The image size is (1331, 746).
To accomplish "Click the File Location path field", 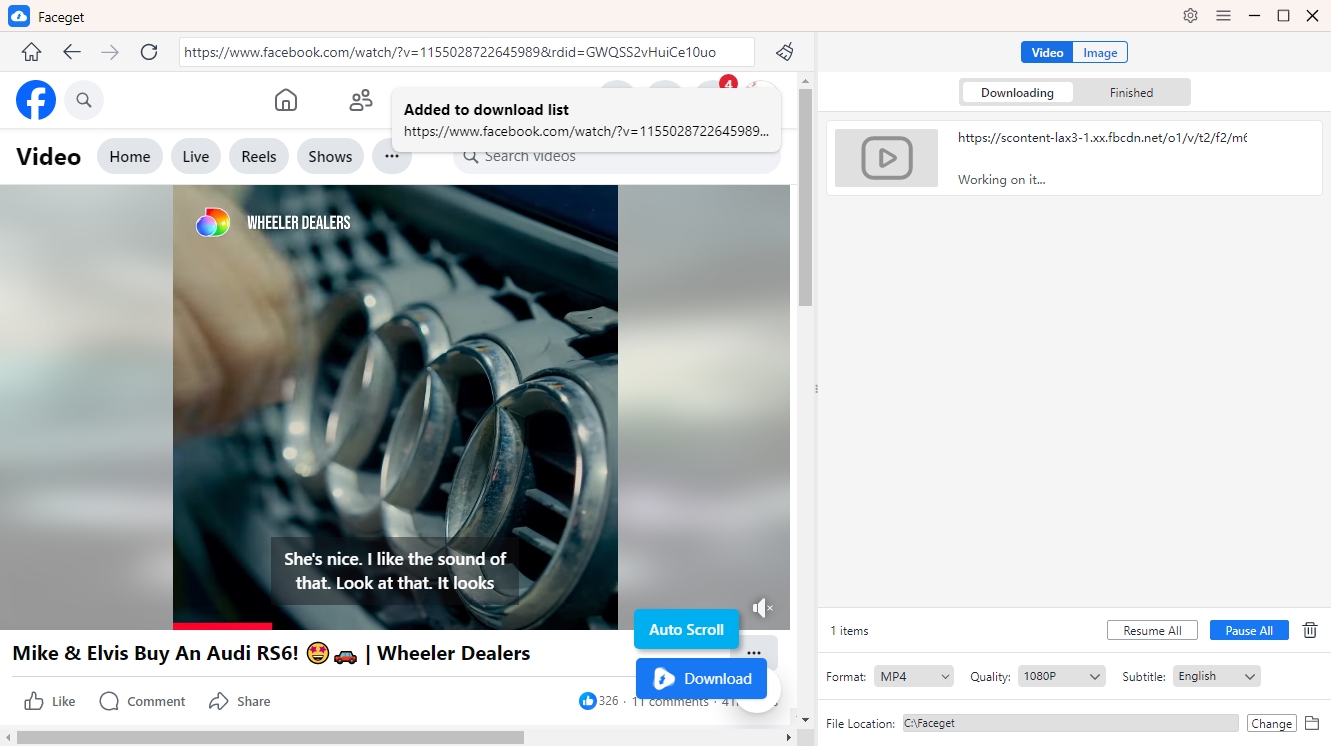I will point(1070,723).
